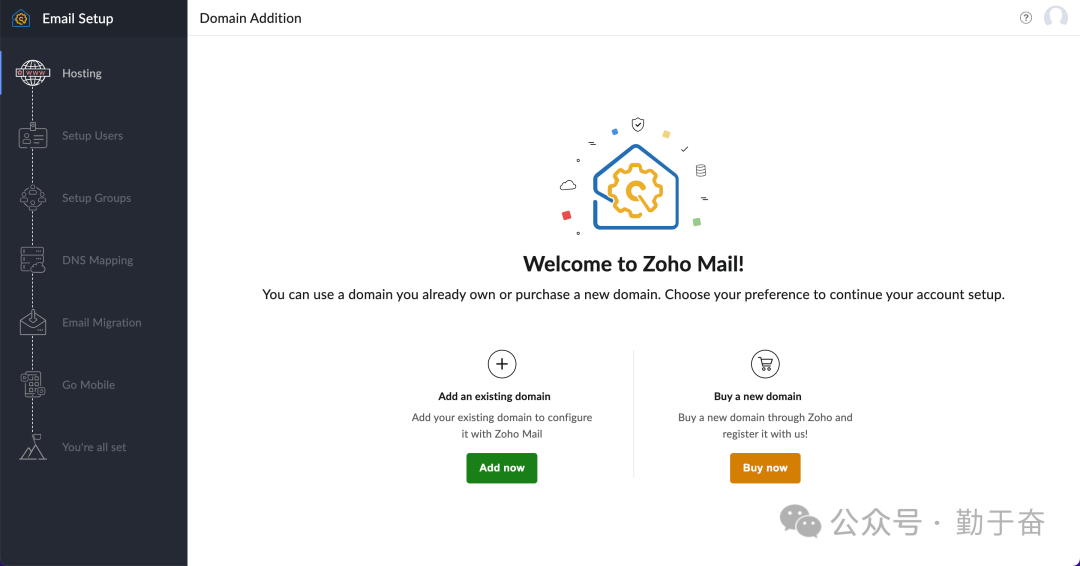The height and width of the screenshot is (566, 1080).
Task: Open the Setup Users step
Action: tap(92, 136)
